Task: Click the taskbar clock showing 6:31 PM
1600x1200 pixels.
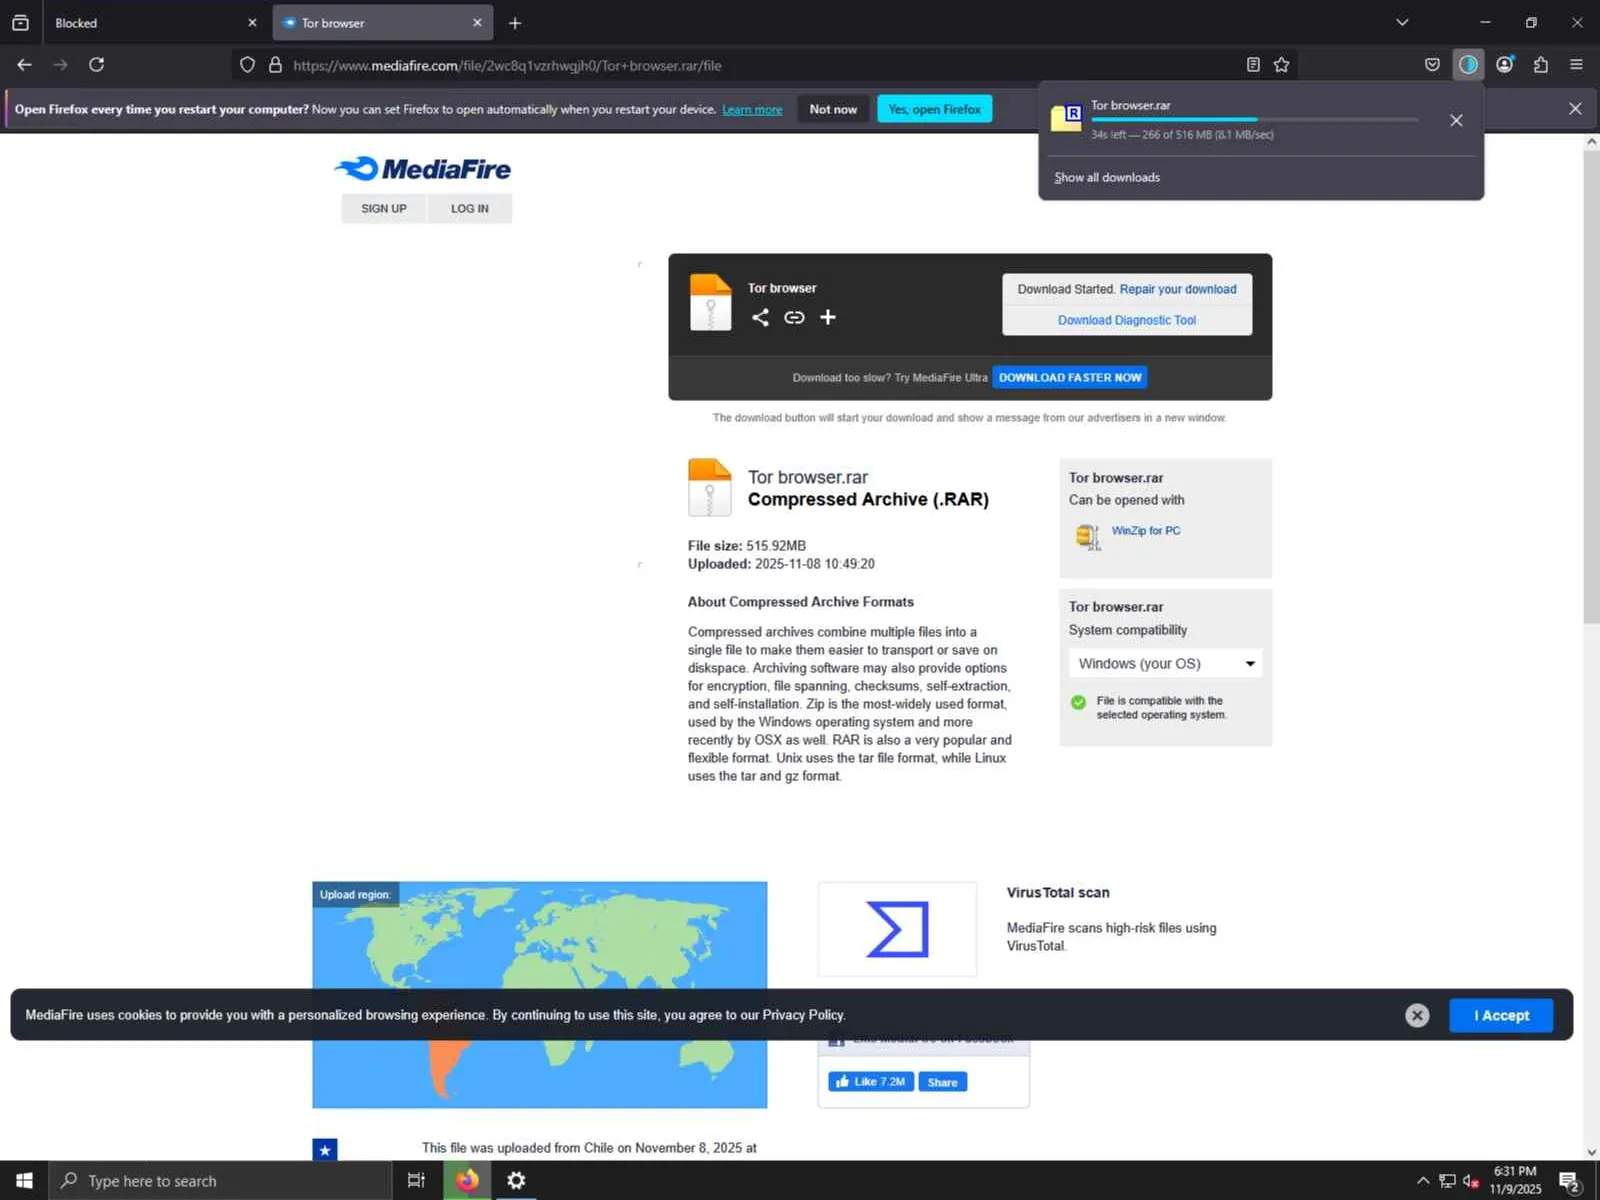Action: (x=1515, y=1180)
